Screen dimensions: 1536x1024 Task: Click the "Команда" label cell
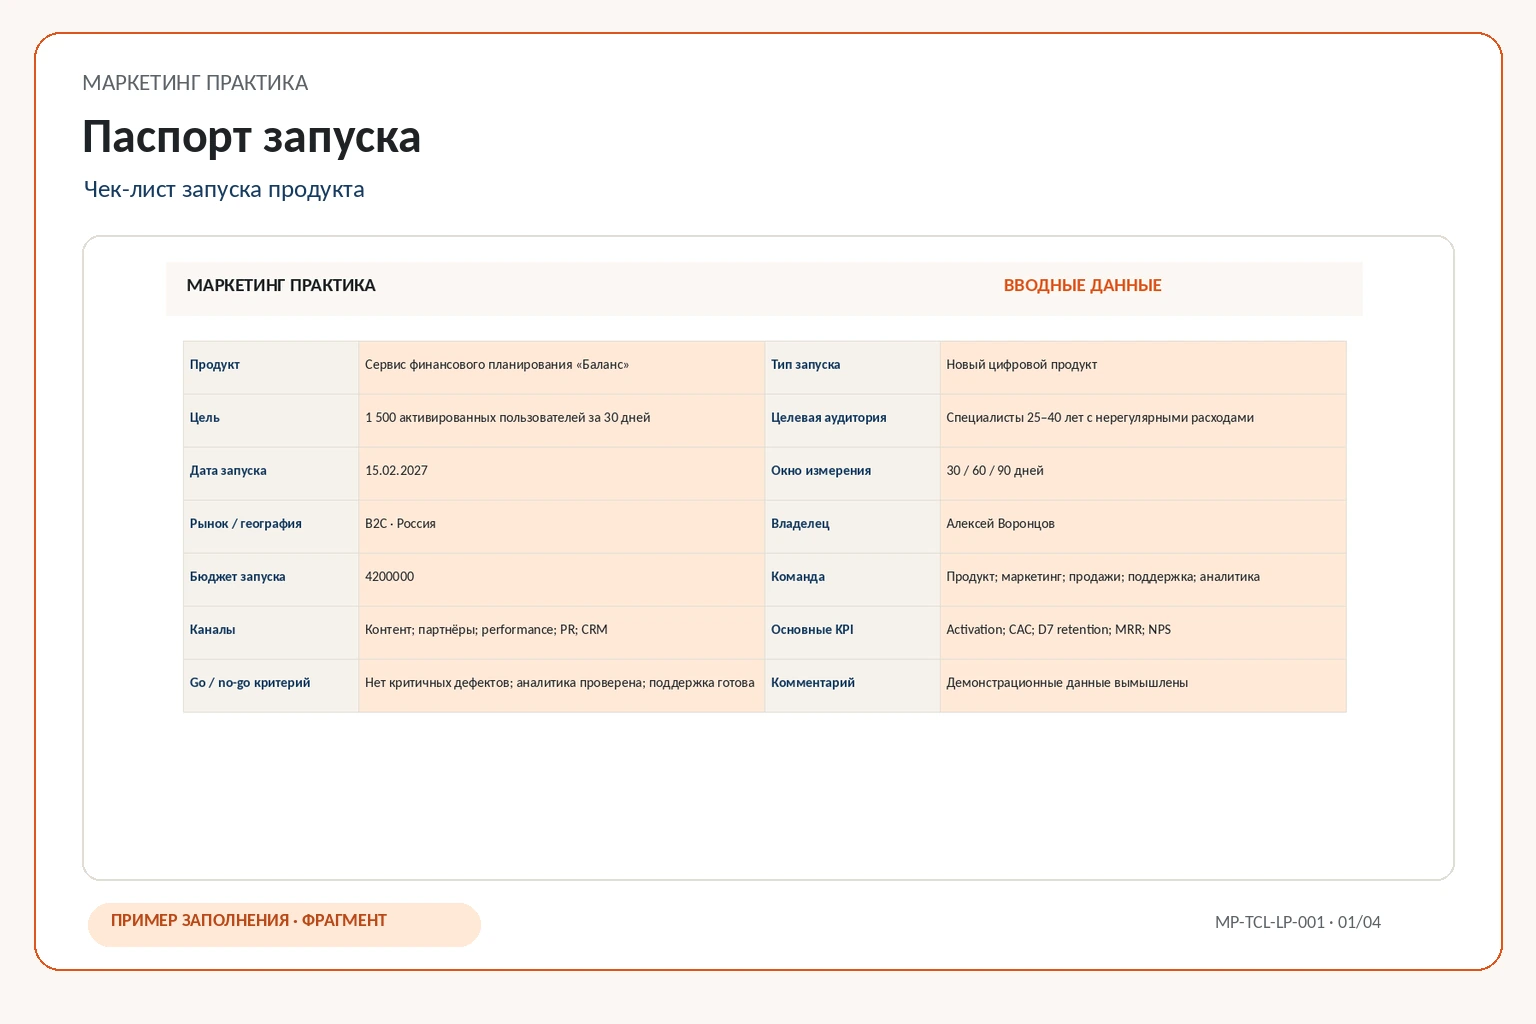(x=852, y=579)
